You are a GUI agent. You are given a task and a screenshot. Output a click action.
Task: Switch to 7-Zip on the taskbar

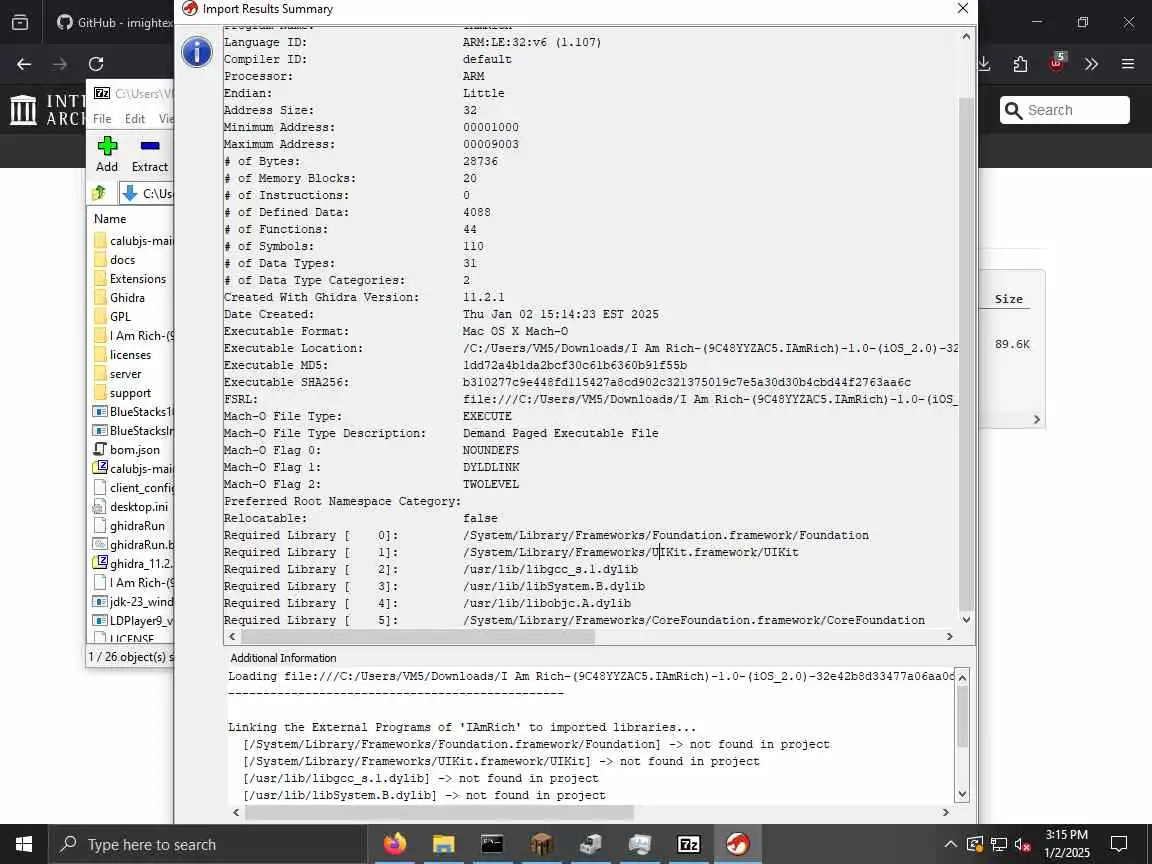tap(688, 844)
